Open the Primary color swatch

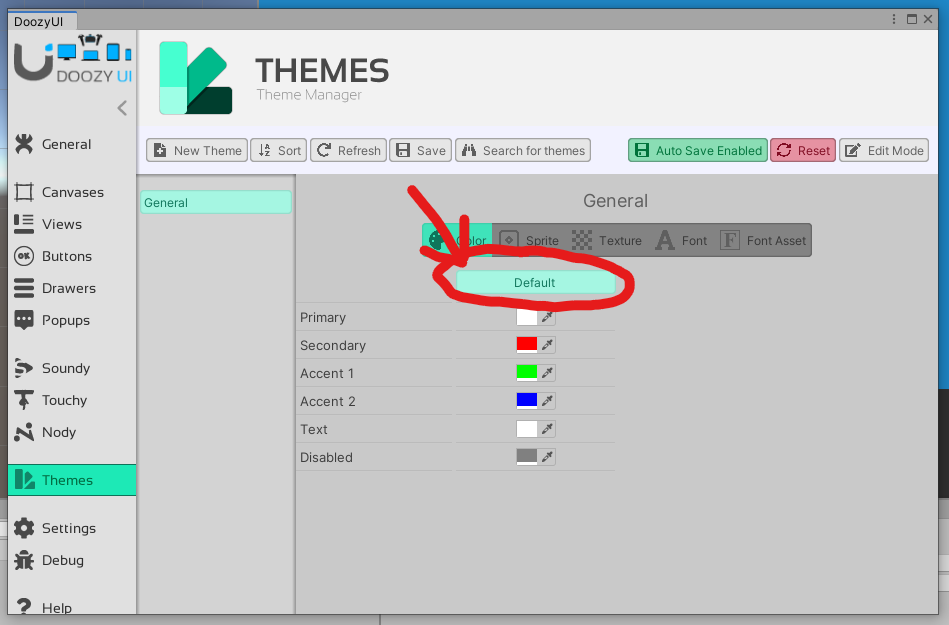pyautogui.click(x=527, y=317)
